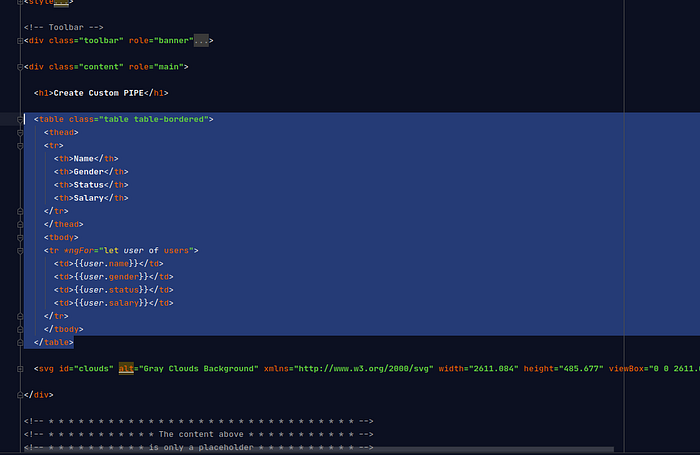Collapse the div class="content" block
Screen dimensions: 700x455
pyautogui.click(x=20, y=67)
